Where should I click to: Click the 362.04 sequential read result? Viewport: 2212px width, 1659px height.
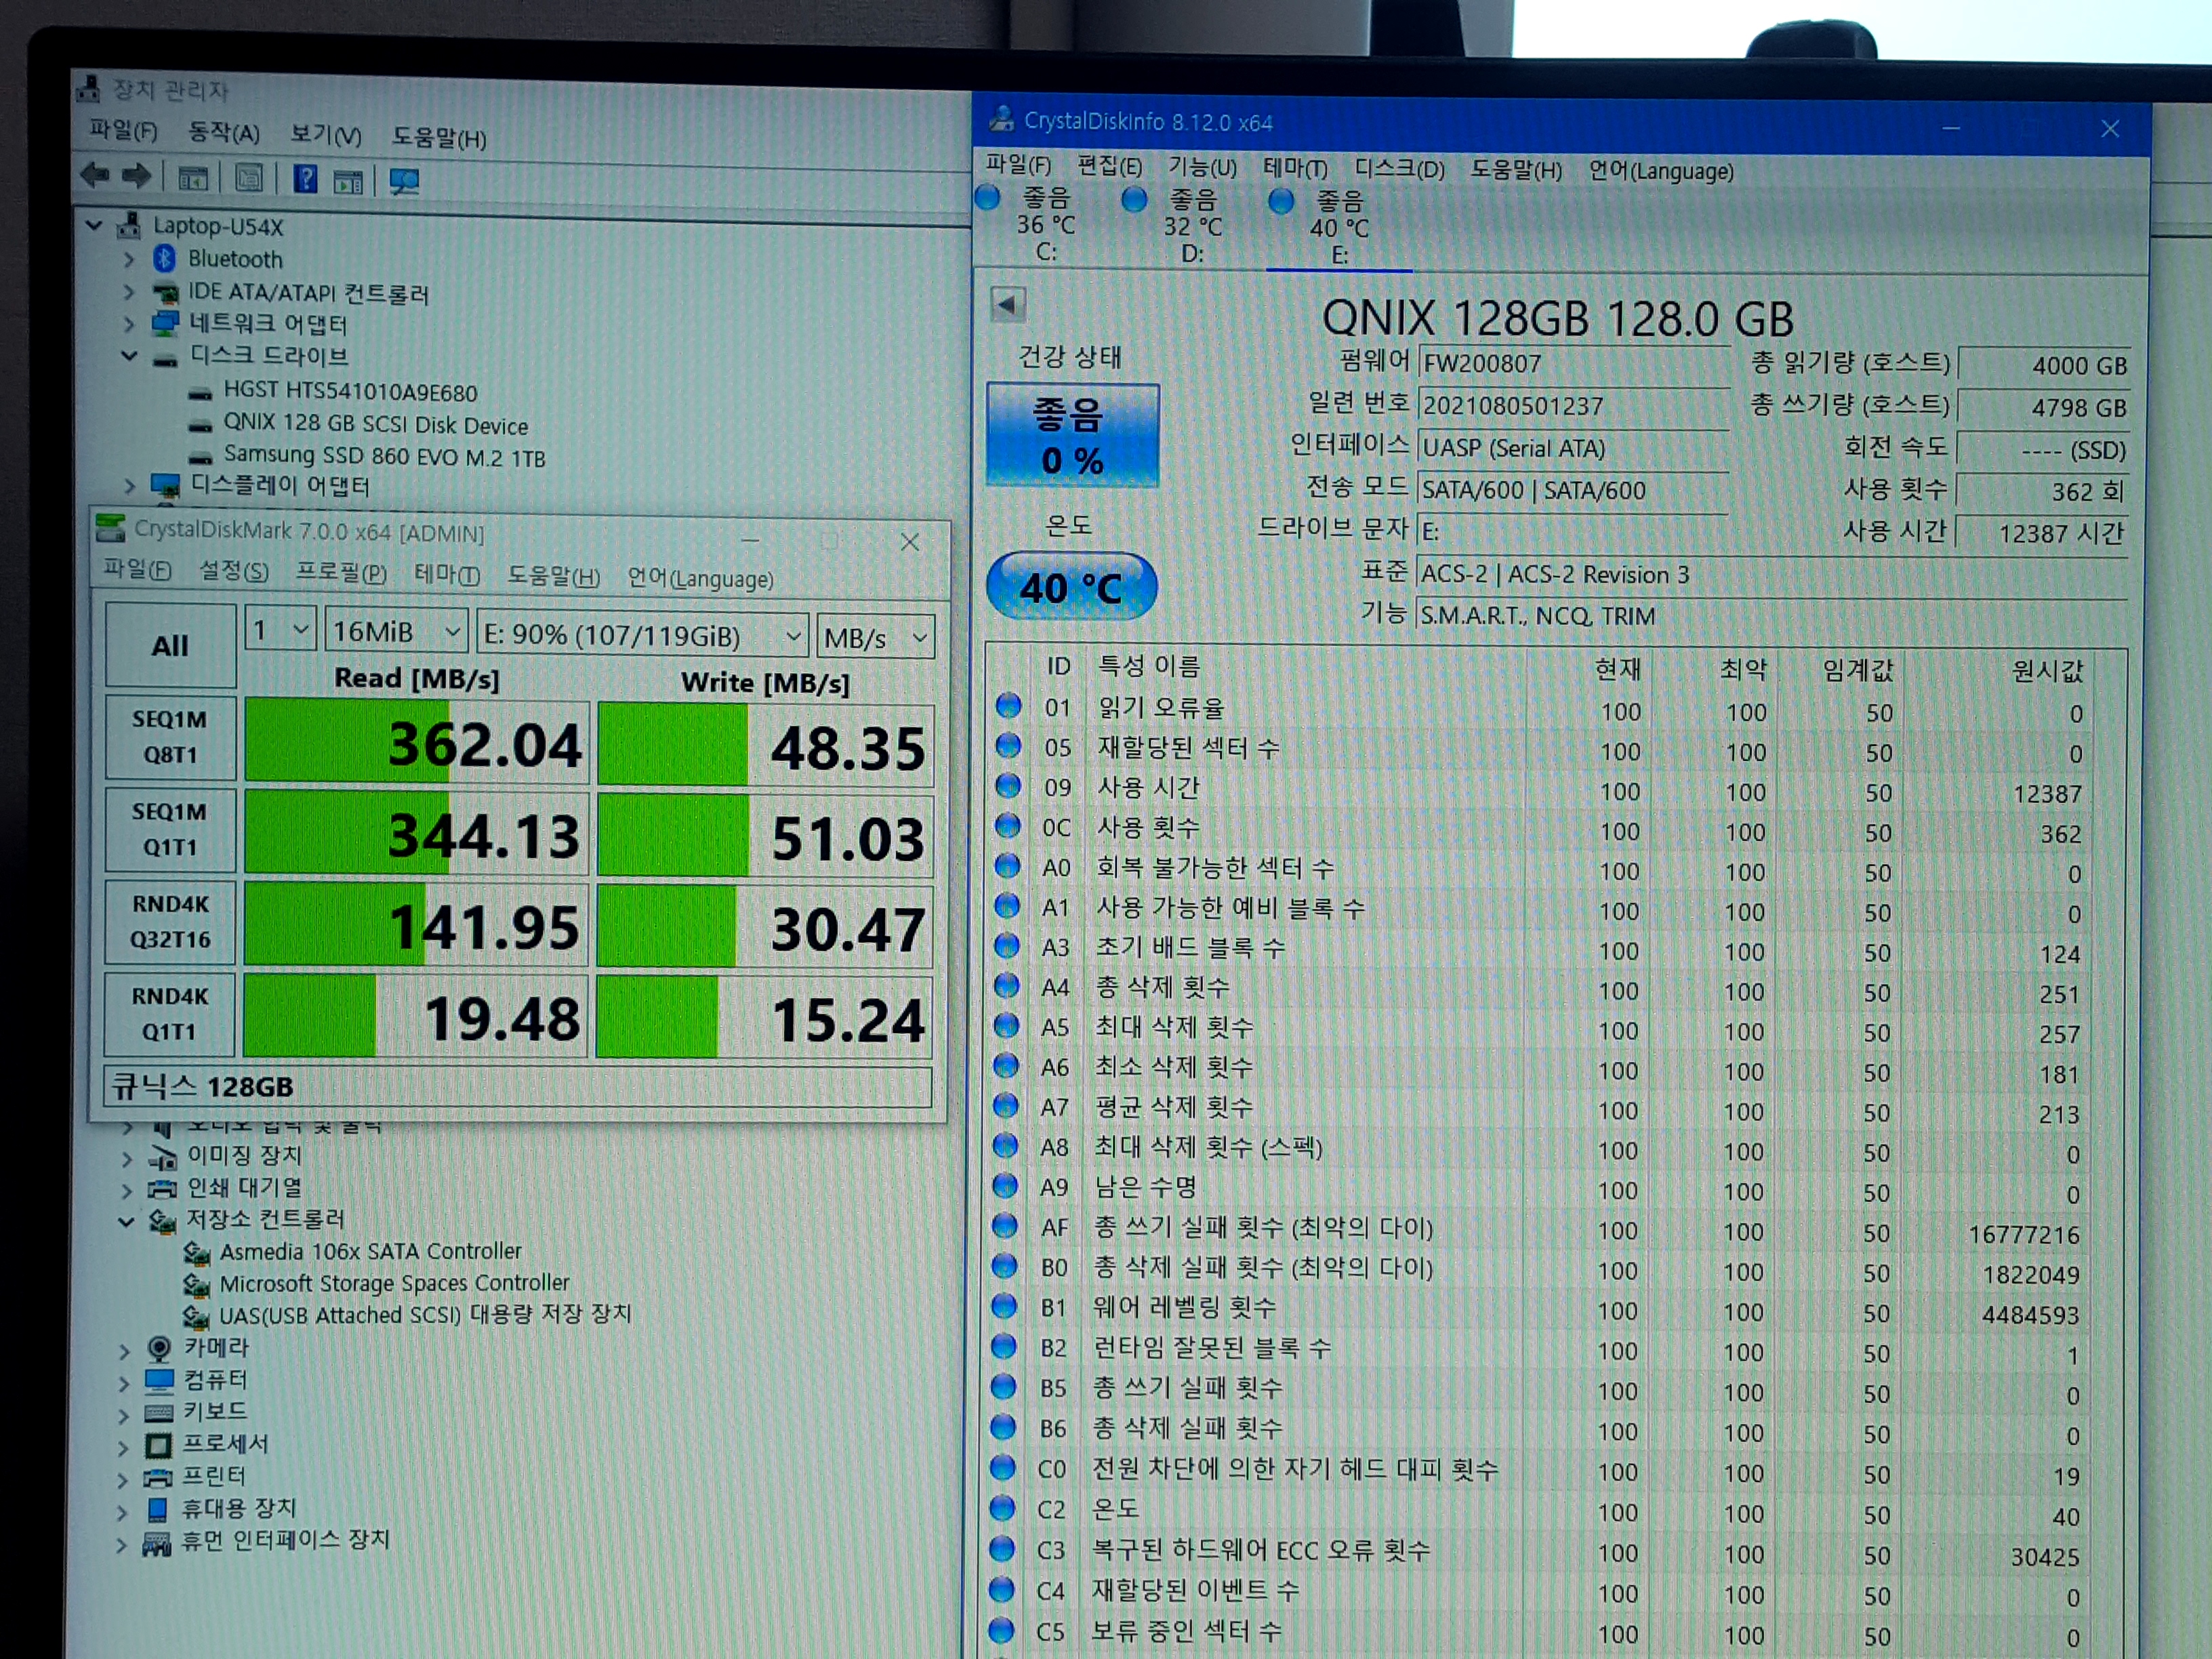click(x=417, y=741)
